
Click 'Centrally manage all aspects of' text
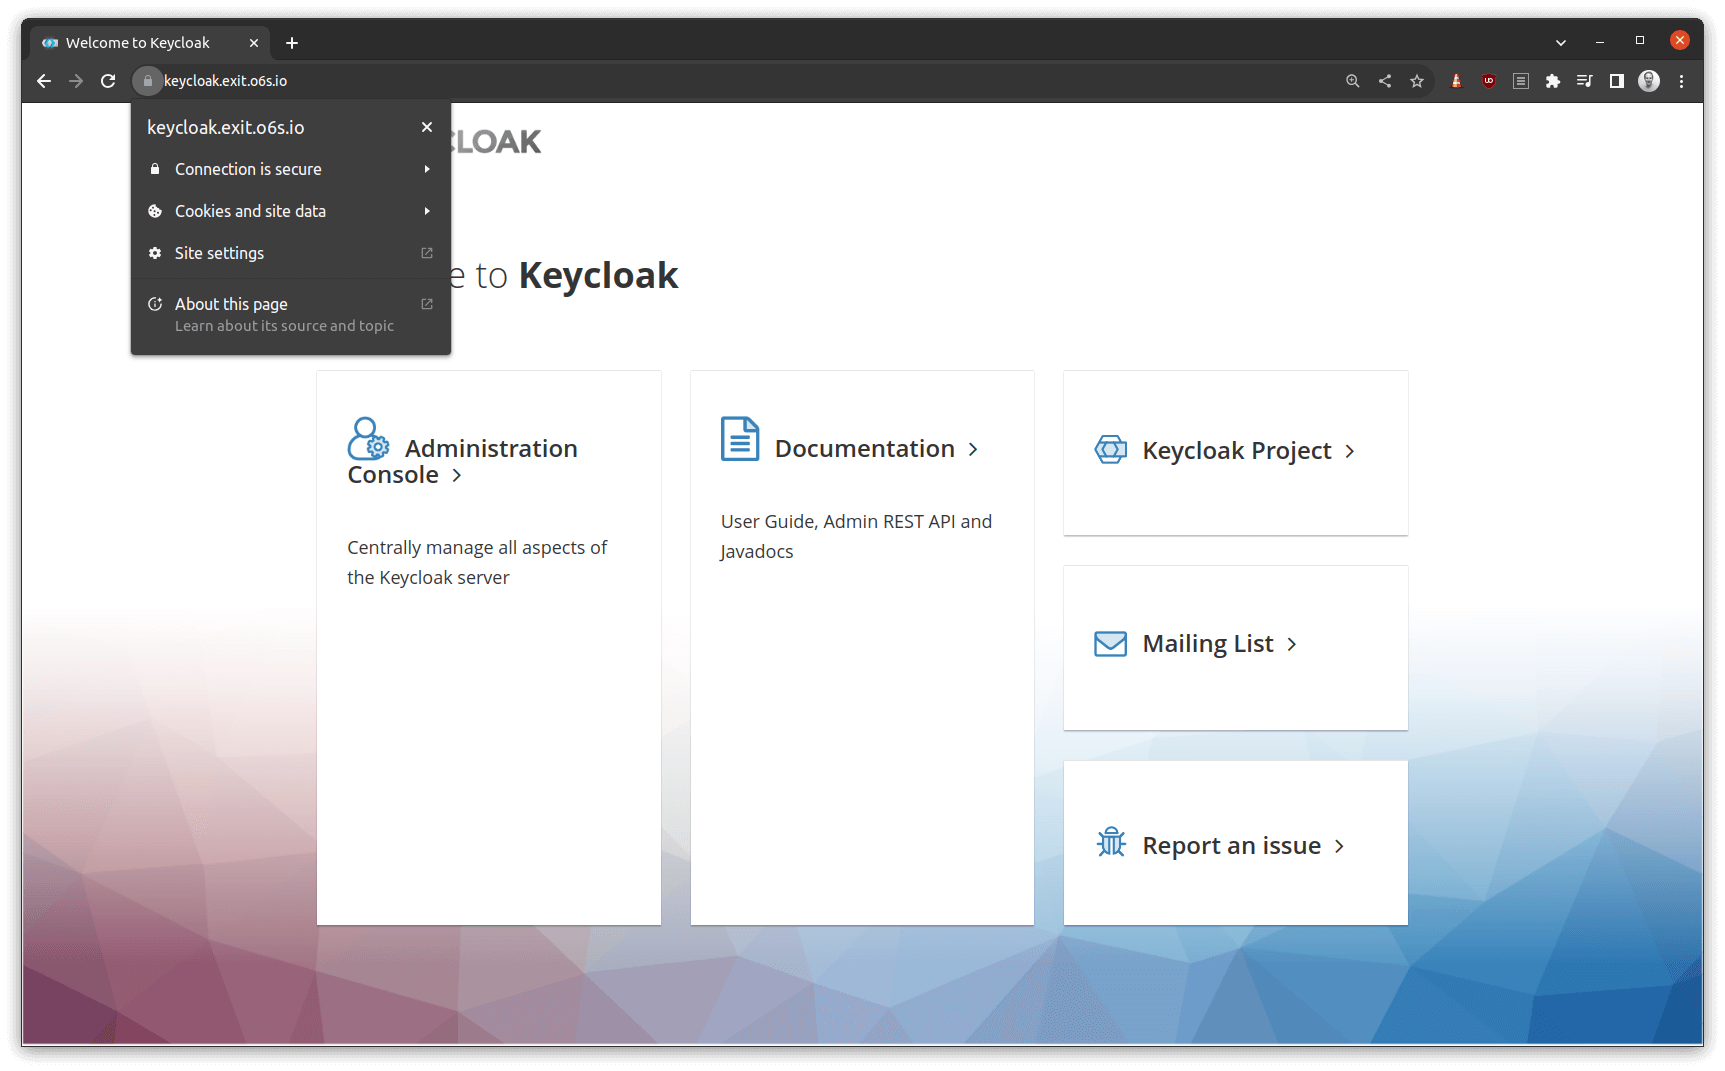[477, 548]
